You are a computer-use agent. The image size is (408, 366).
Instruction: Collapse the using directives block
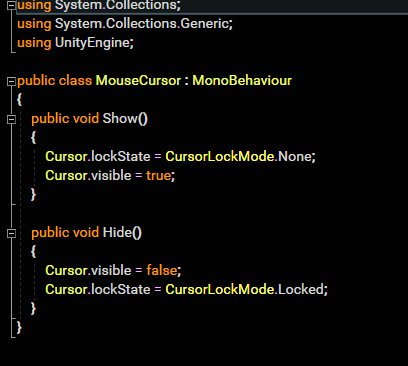click(x=11, y=6)
